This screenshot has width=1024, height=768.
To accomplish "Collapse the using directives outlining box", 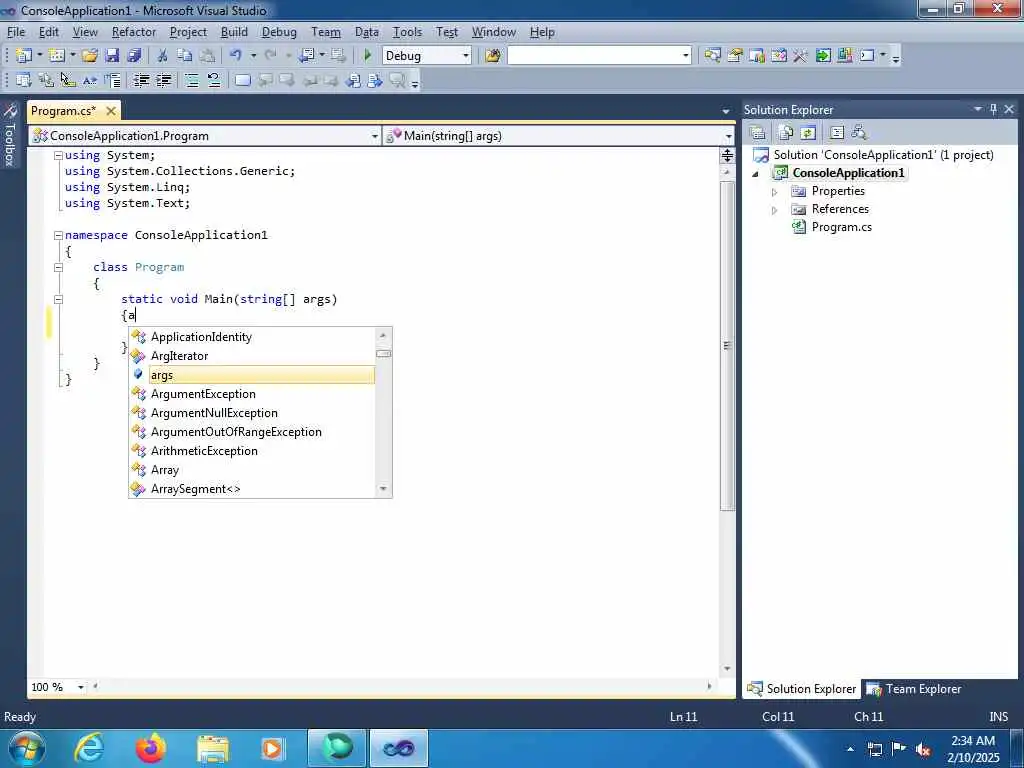I will pos(58,155).
